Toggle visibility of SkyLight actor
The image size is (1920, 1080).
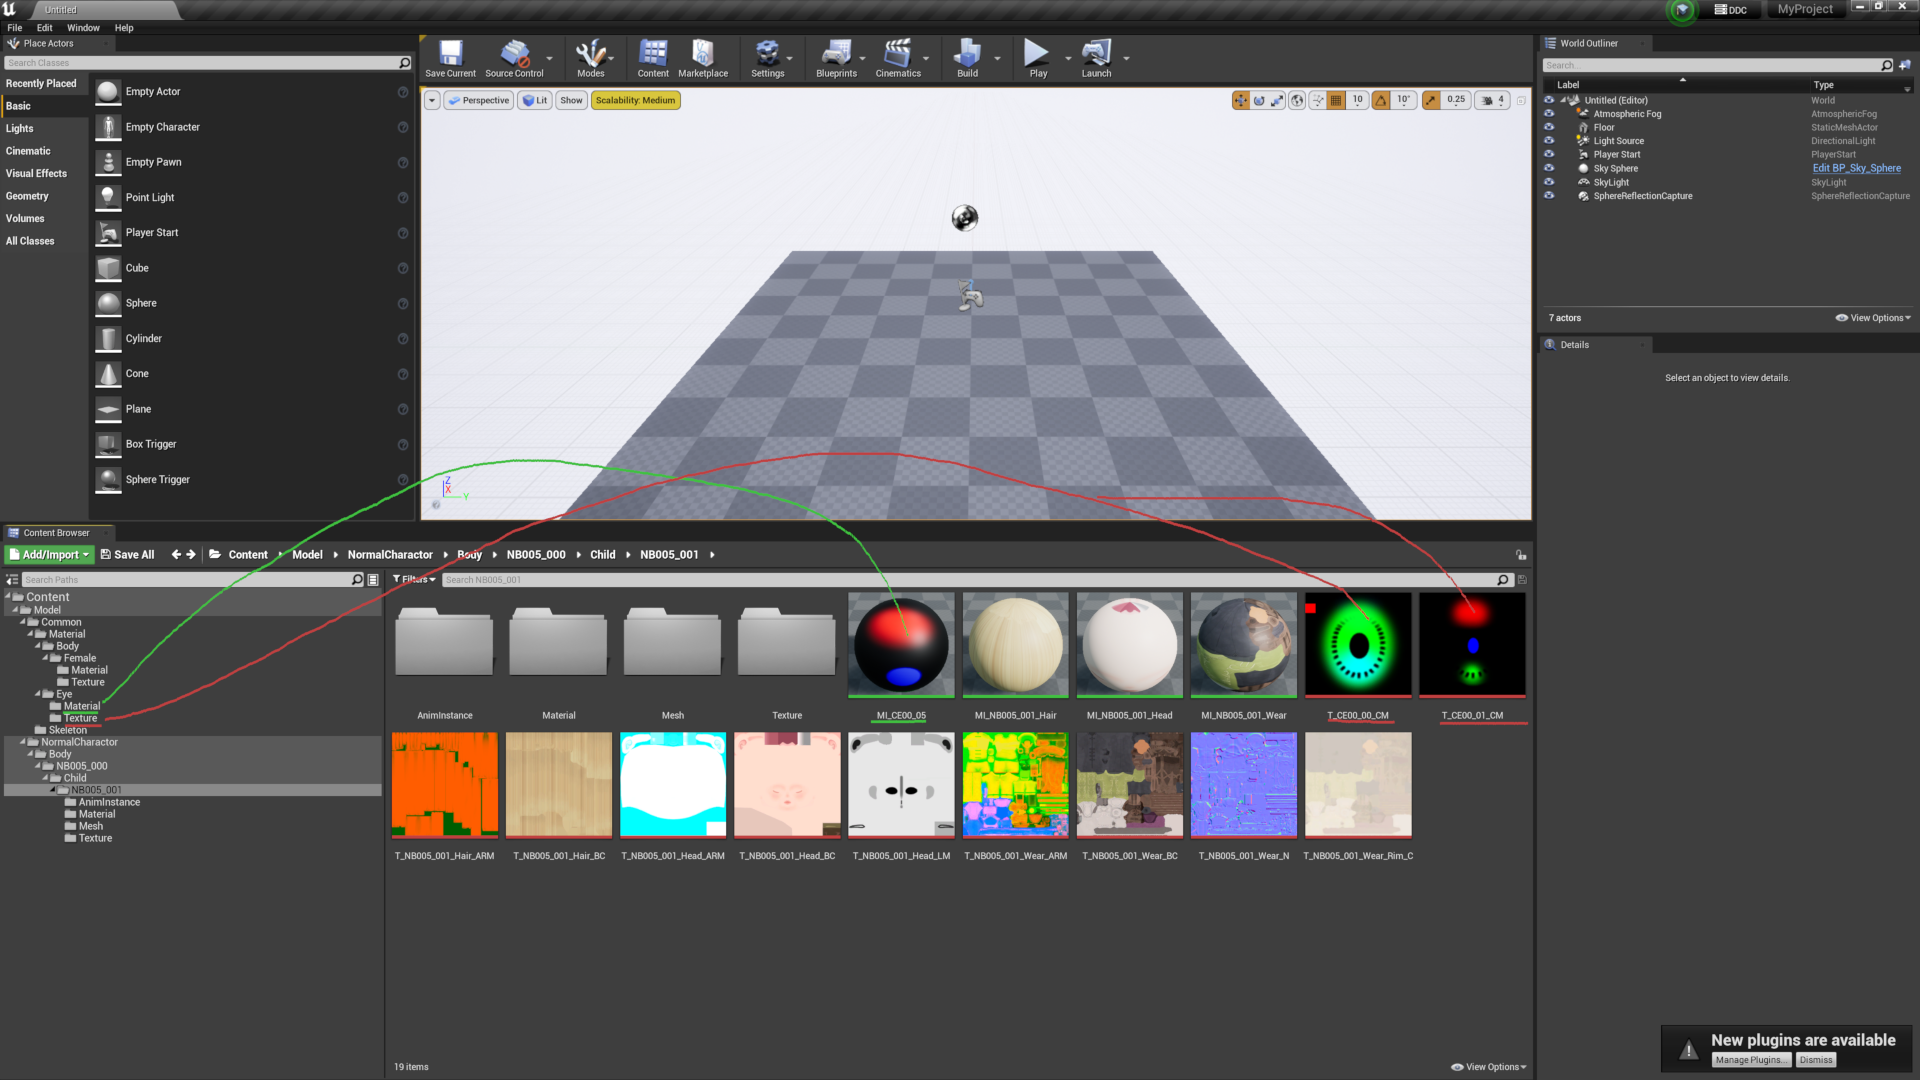click(1549, 182)
